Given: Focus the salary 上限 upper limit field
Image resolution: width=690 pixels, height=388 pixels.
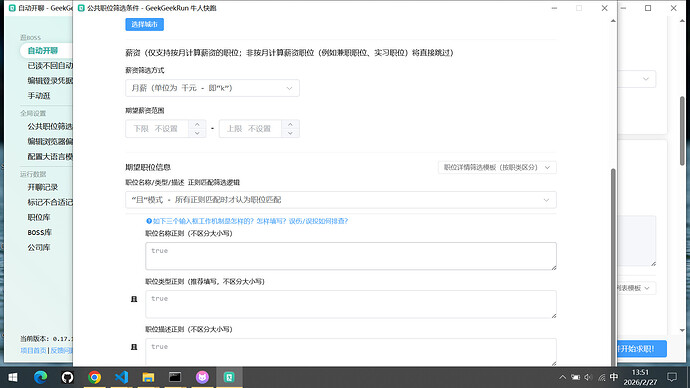Looking at the screenshot, I should 250,128.
